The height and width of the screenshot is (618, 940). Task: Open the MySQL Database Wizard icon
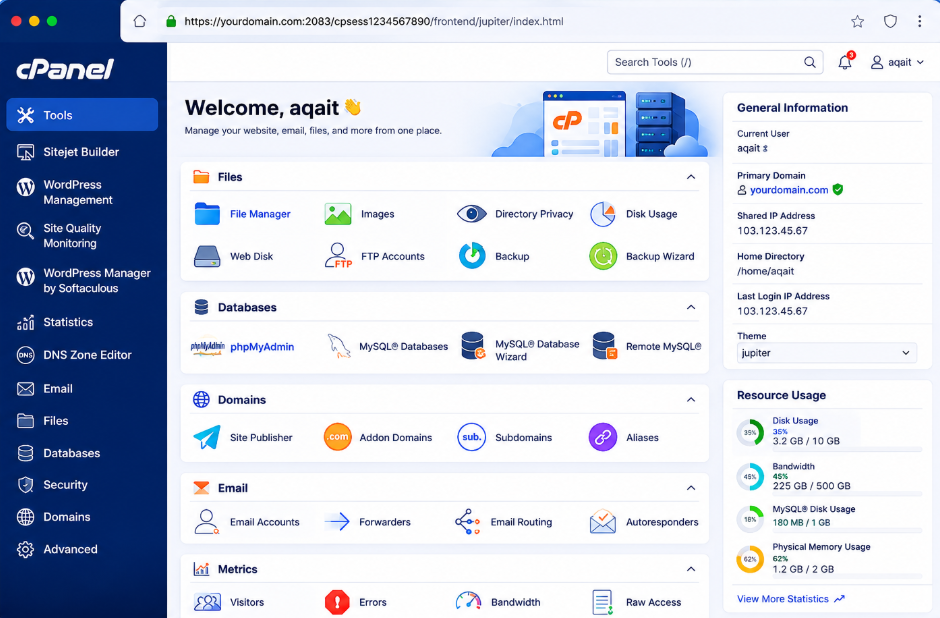tap(473, 346)
